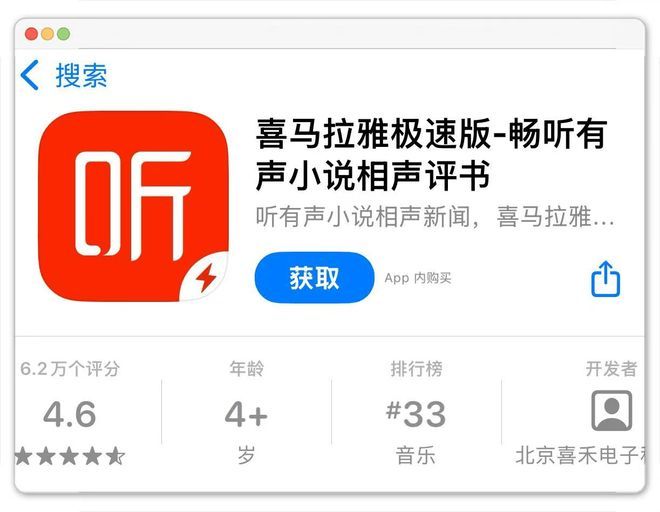Viewport: 660px width, 512px height.
Task: Click the 获取 download button
Action: pos(314,277)
